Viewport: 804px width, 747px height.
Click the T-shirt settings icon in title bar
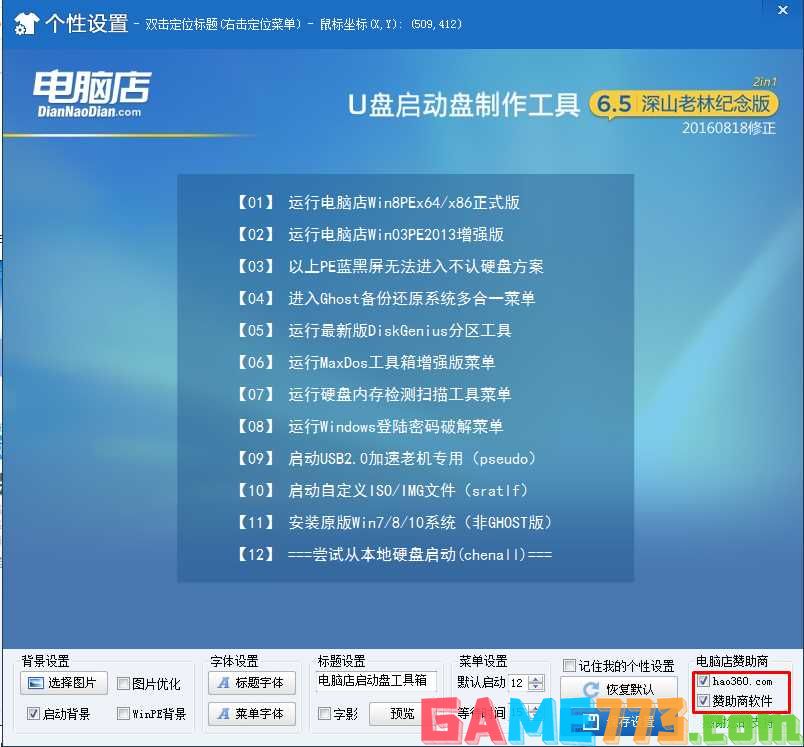click(26, 24)
